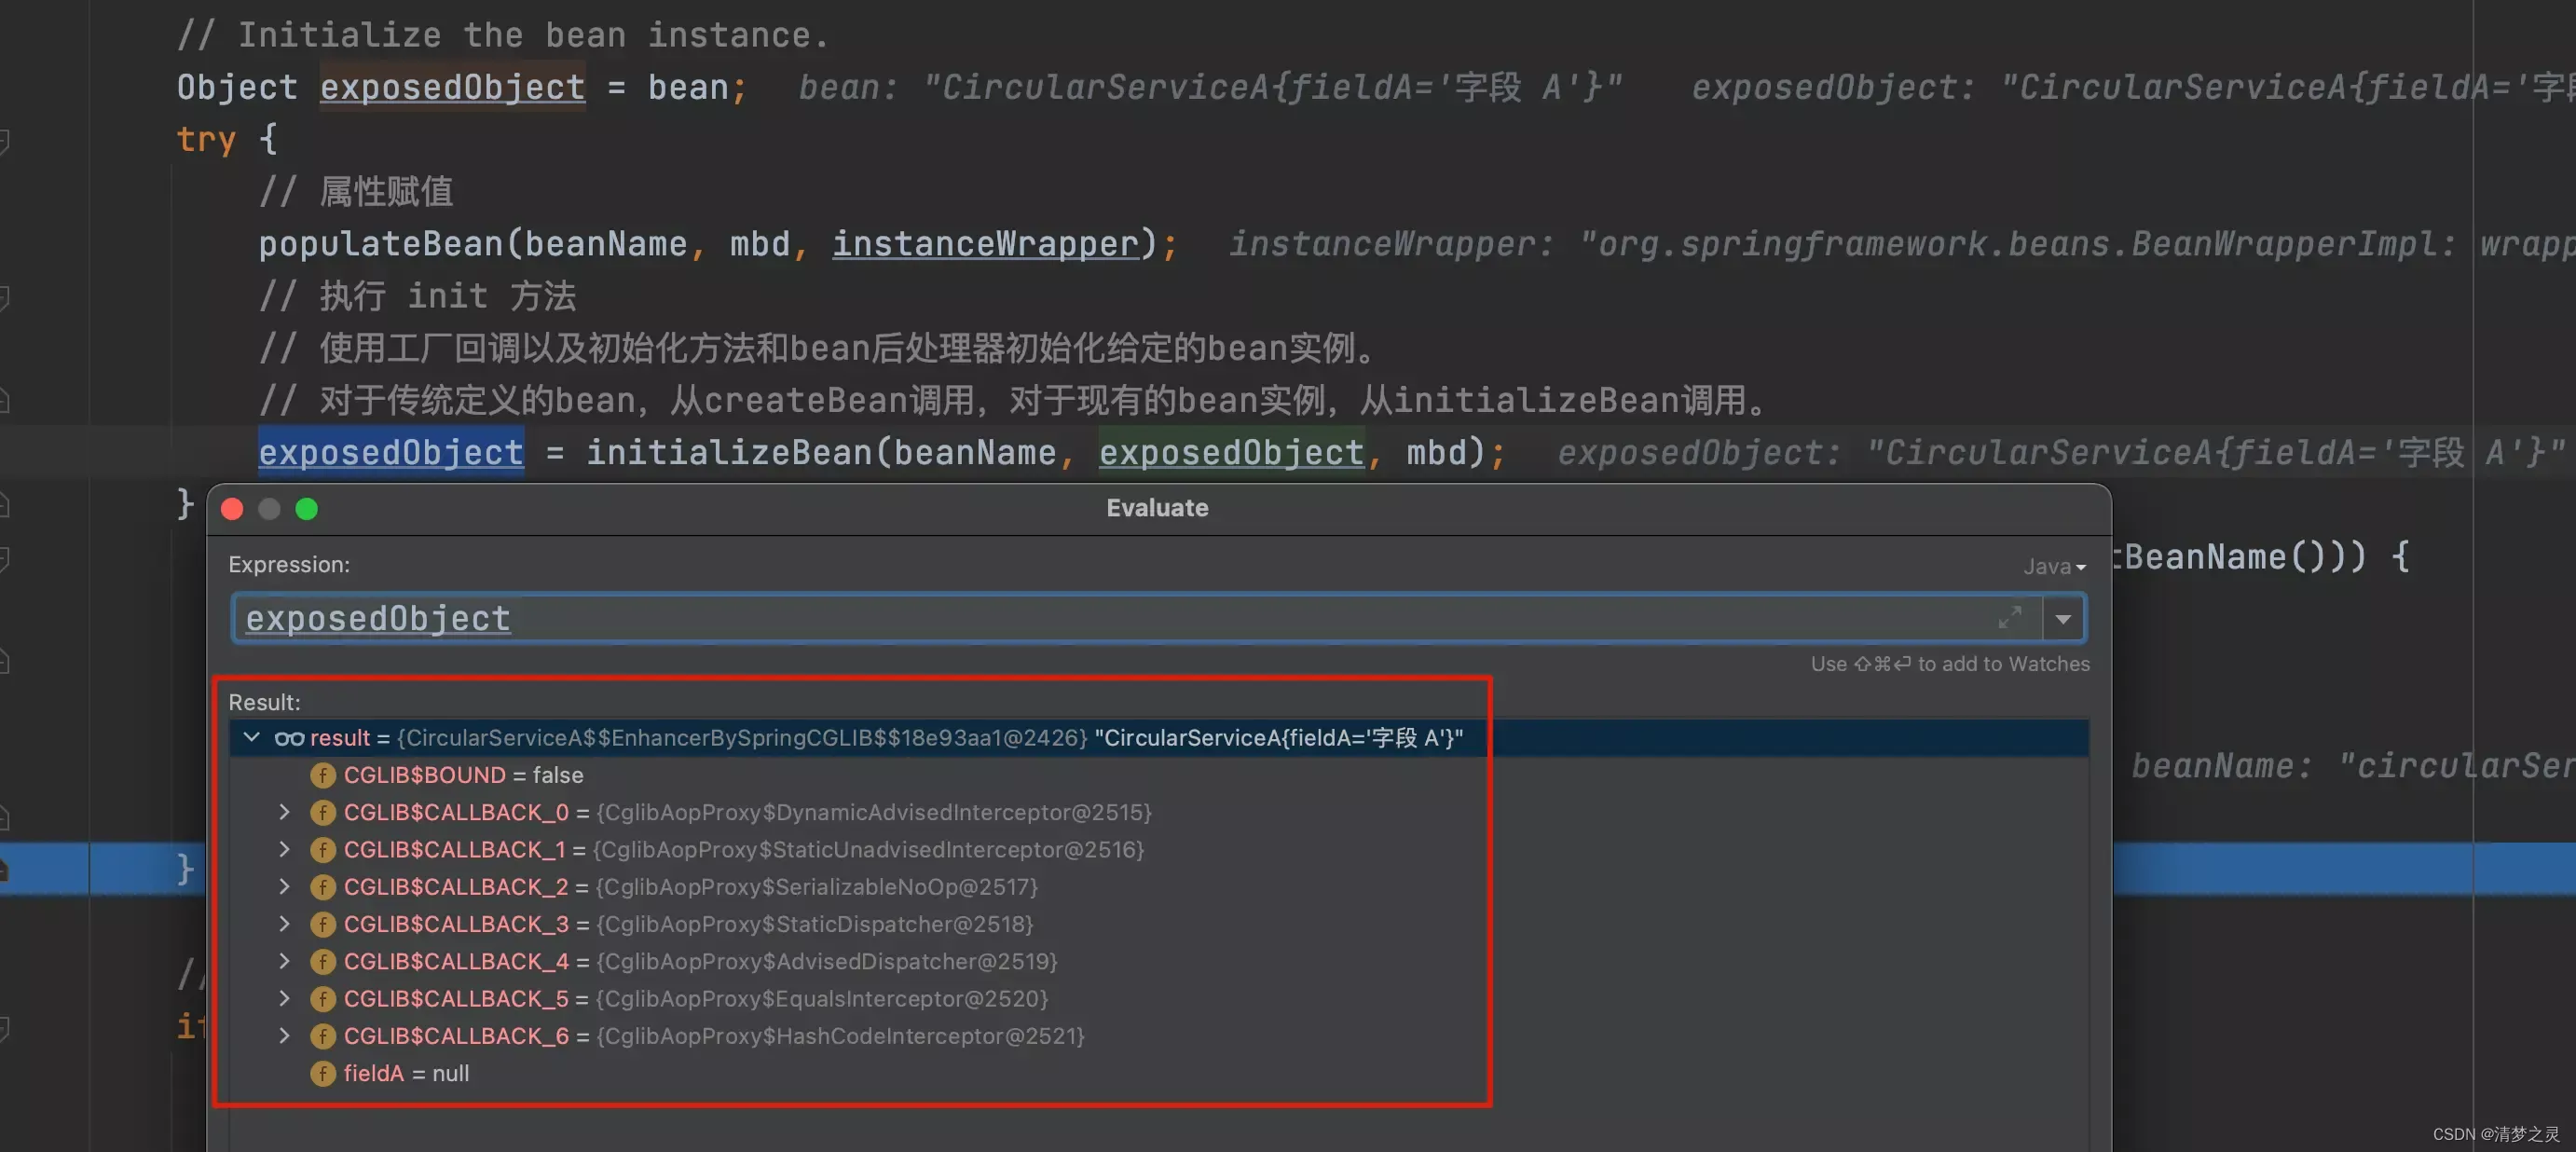Screen dimensions: 2576x1152
Task: Open the Java language selector
Action: click(2053, 567)
